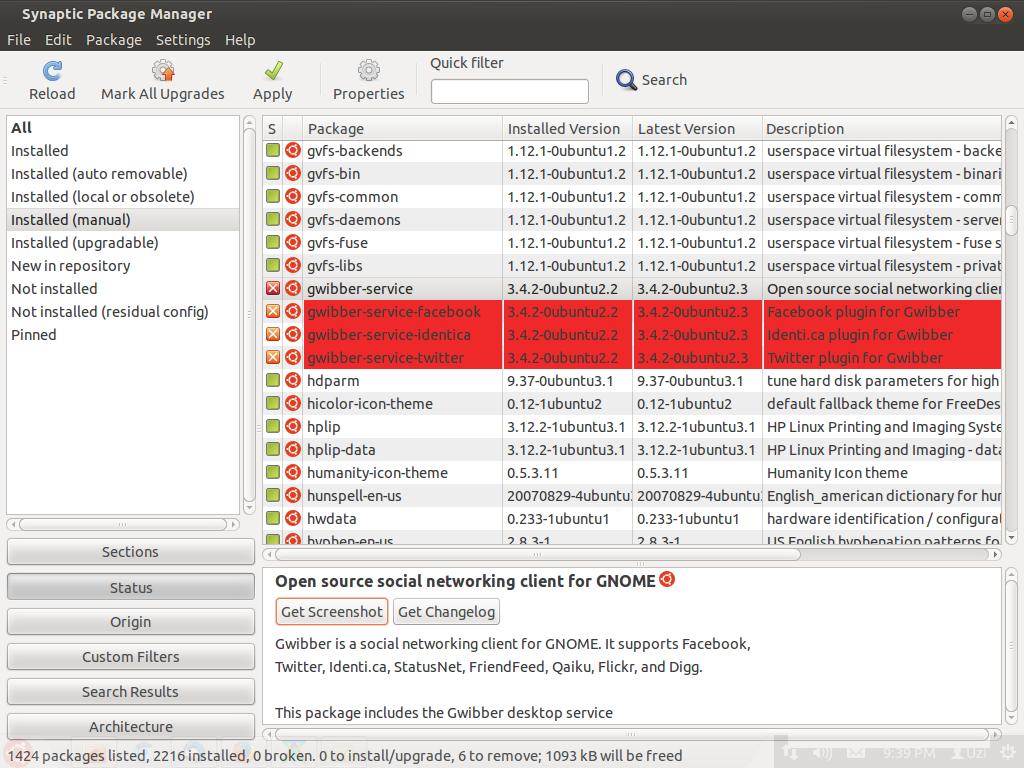The image size is (1024, 768).
Task: Click the Reload toolbar icon
Action: 52,71
